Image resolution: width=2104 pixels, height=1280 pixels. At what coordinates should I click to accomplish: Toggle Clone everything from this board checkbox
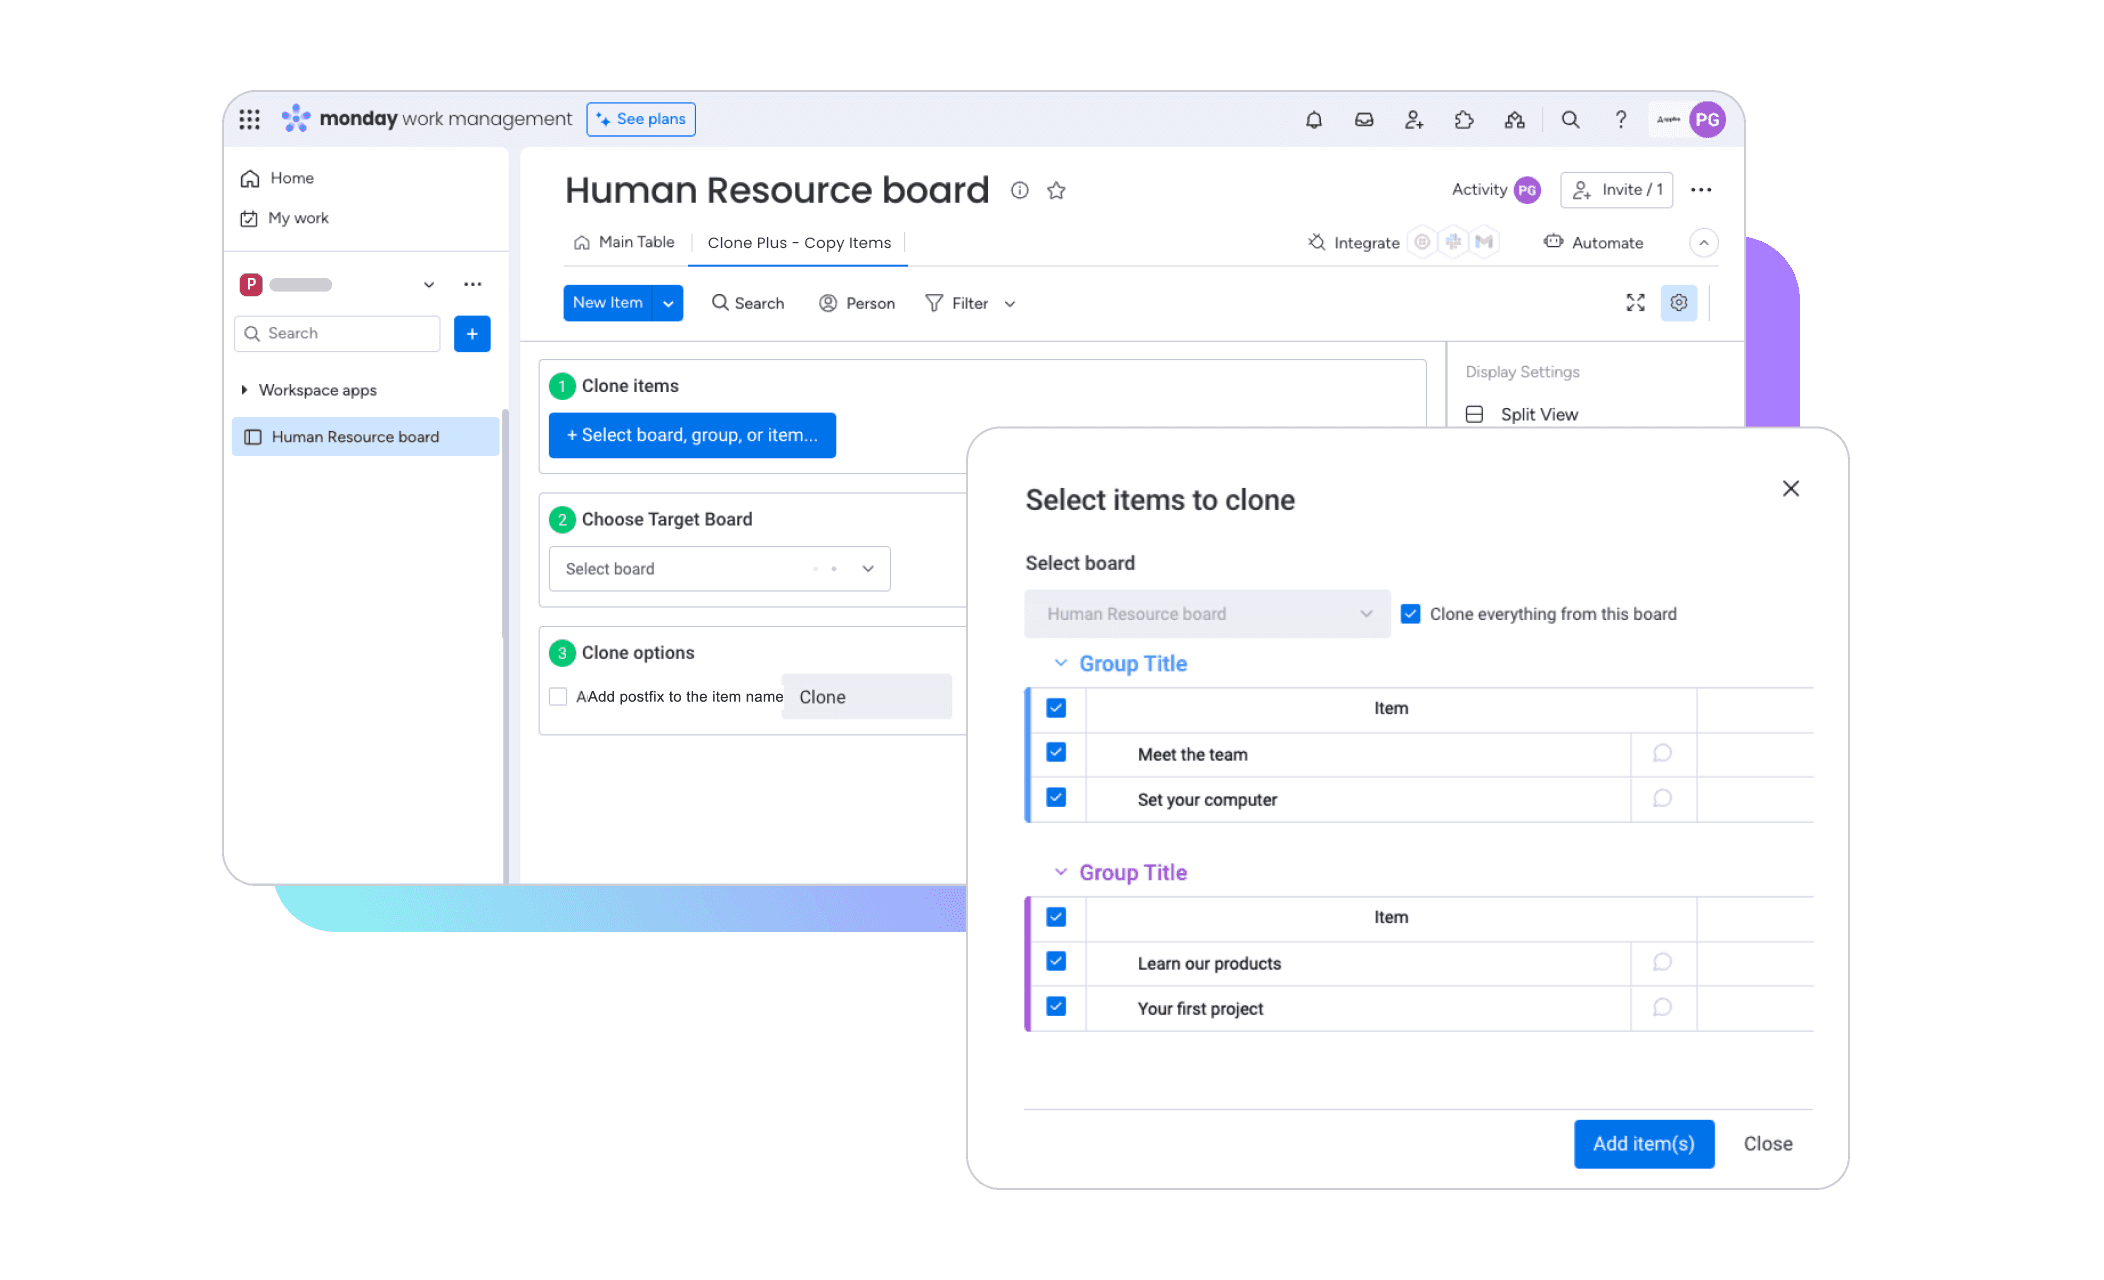point(1410,613)
